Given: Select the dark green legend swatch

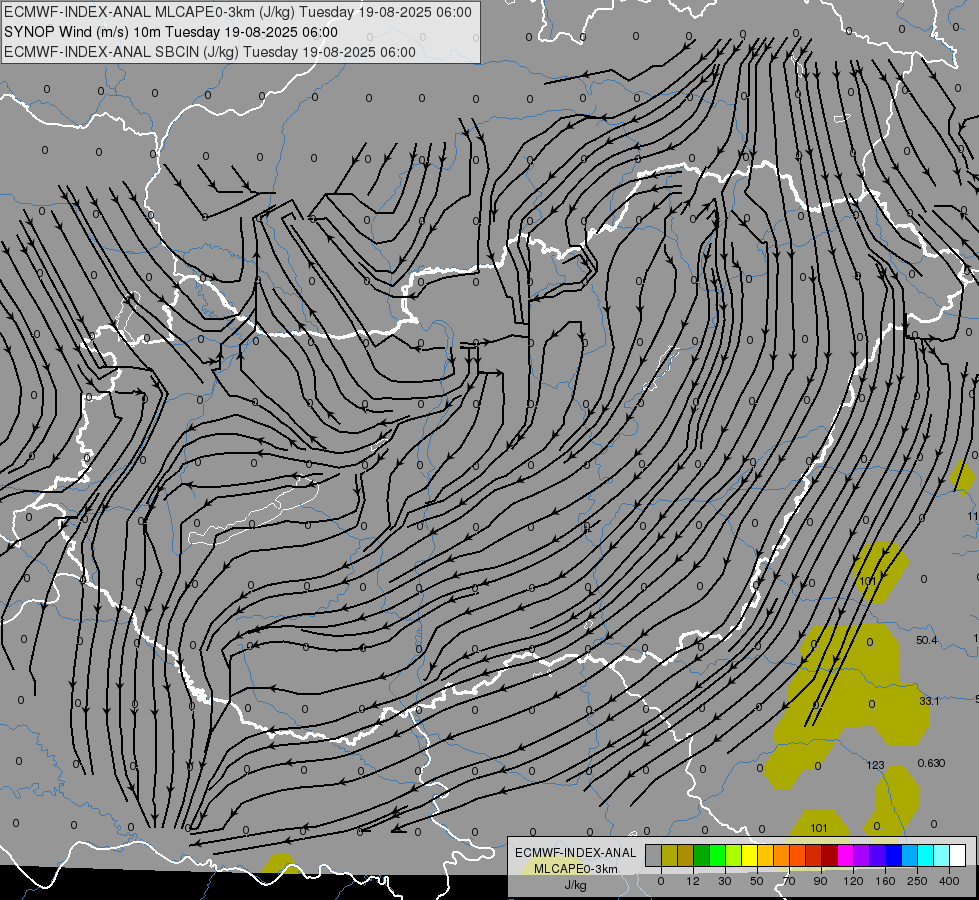Looking at the screenshot, I should (701, 855).
